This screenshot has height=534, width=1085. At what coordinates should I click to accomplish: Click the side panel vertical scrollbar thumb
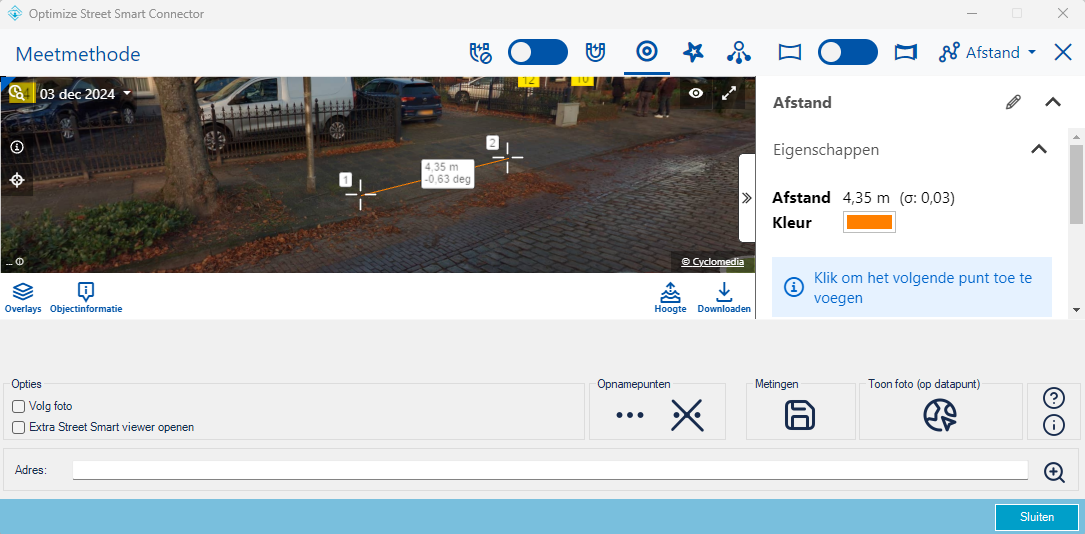pyautogui.click(x=1076, y=183)
